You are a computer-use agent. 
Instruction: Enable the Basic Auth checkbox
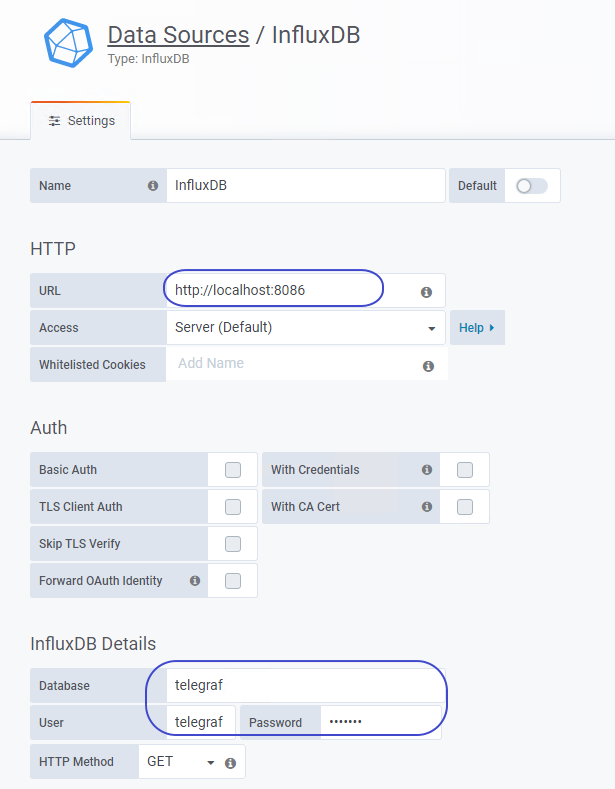[x=233, y=469]
